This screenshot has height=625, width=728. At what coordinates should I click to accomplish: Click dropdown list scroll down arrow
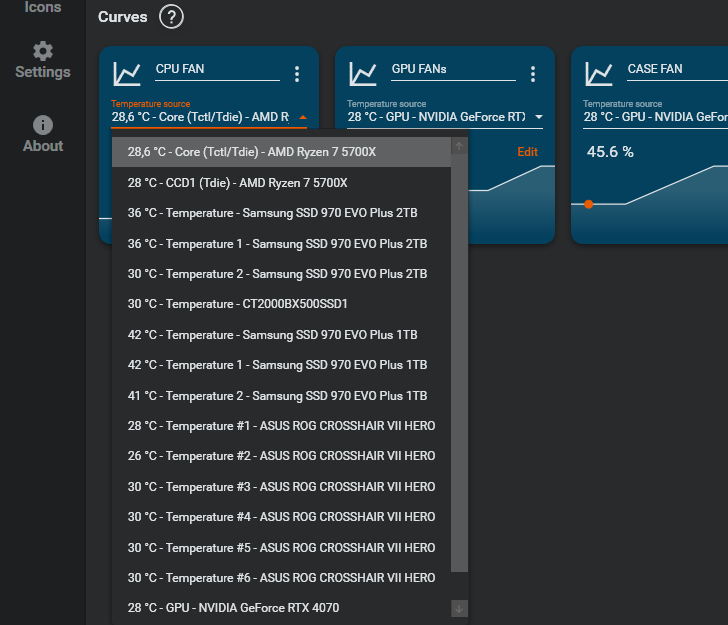(459, 609)
